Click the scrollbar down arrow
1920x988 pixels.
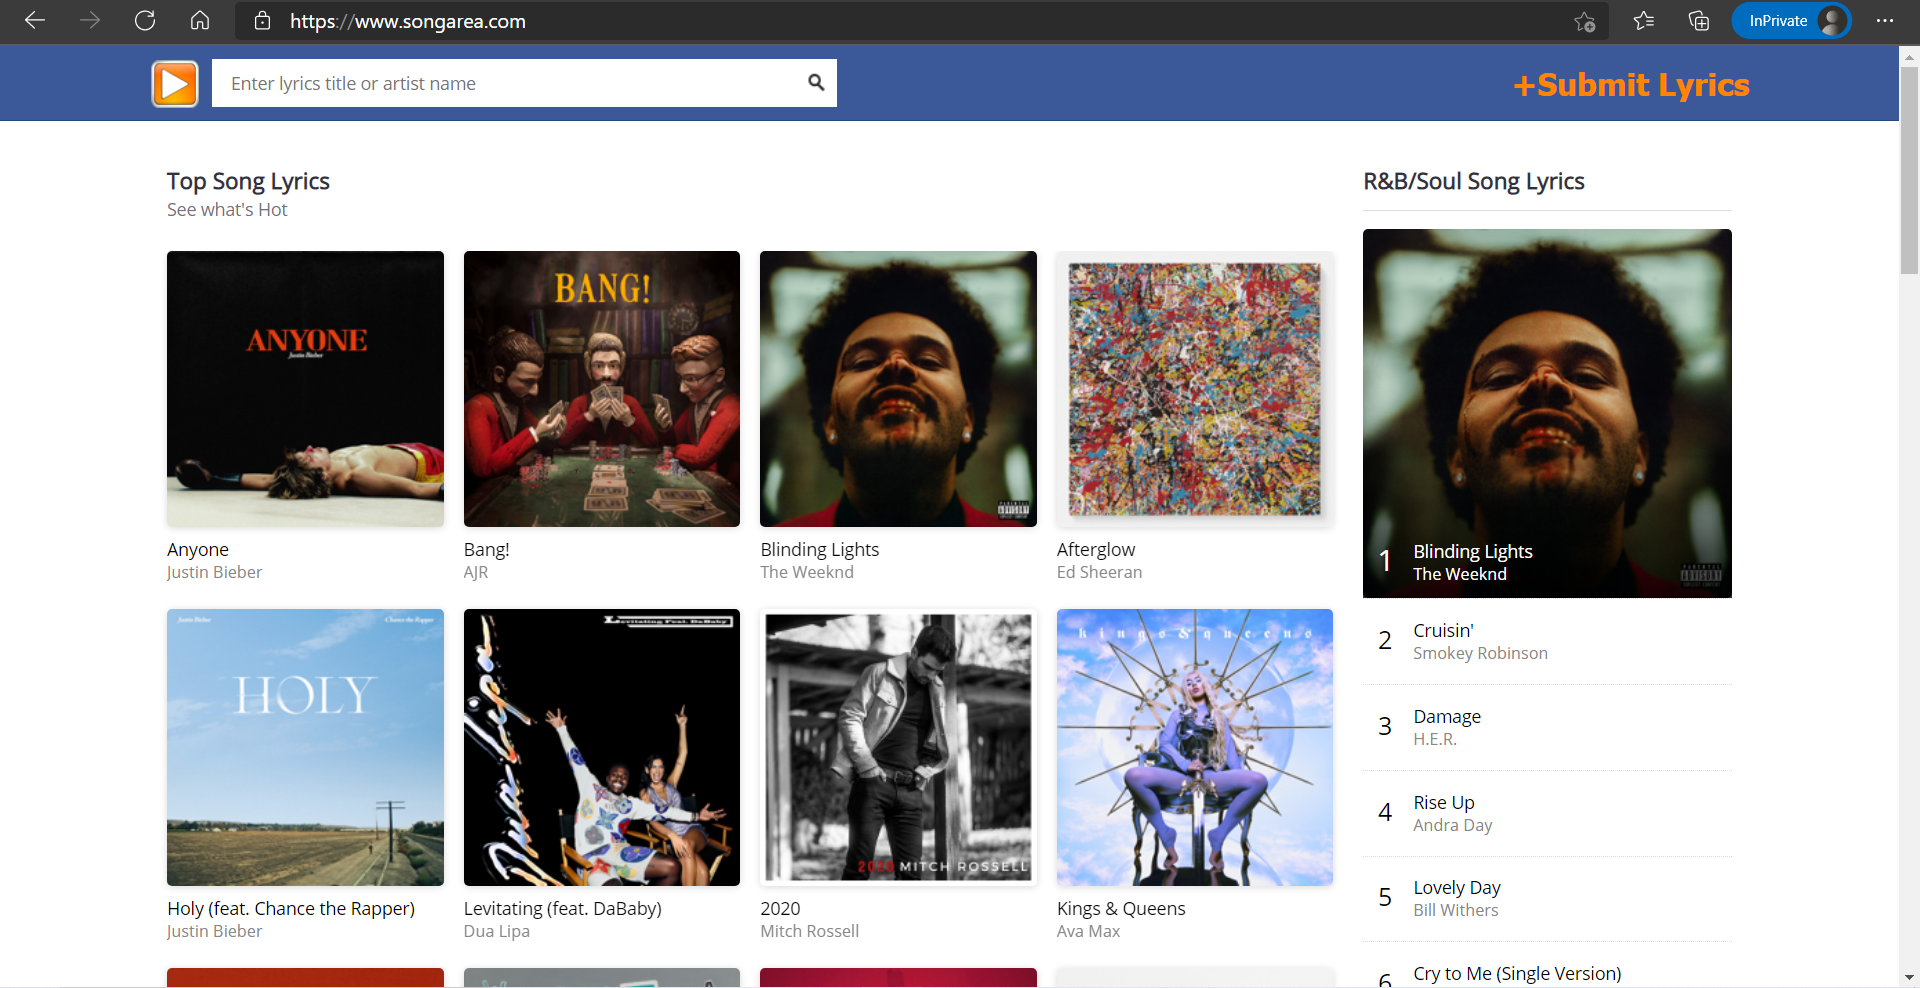1909,977
